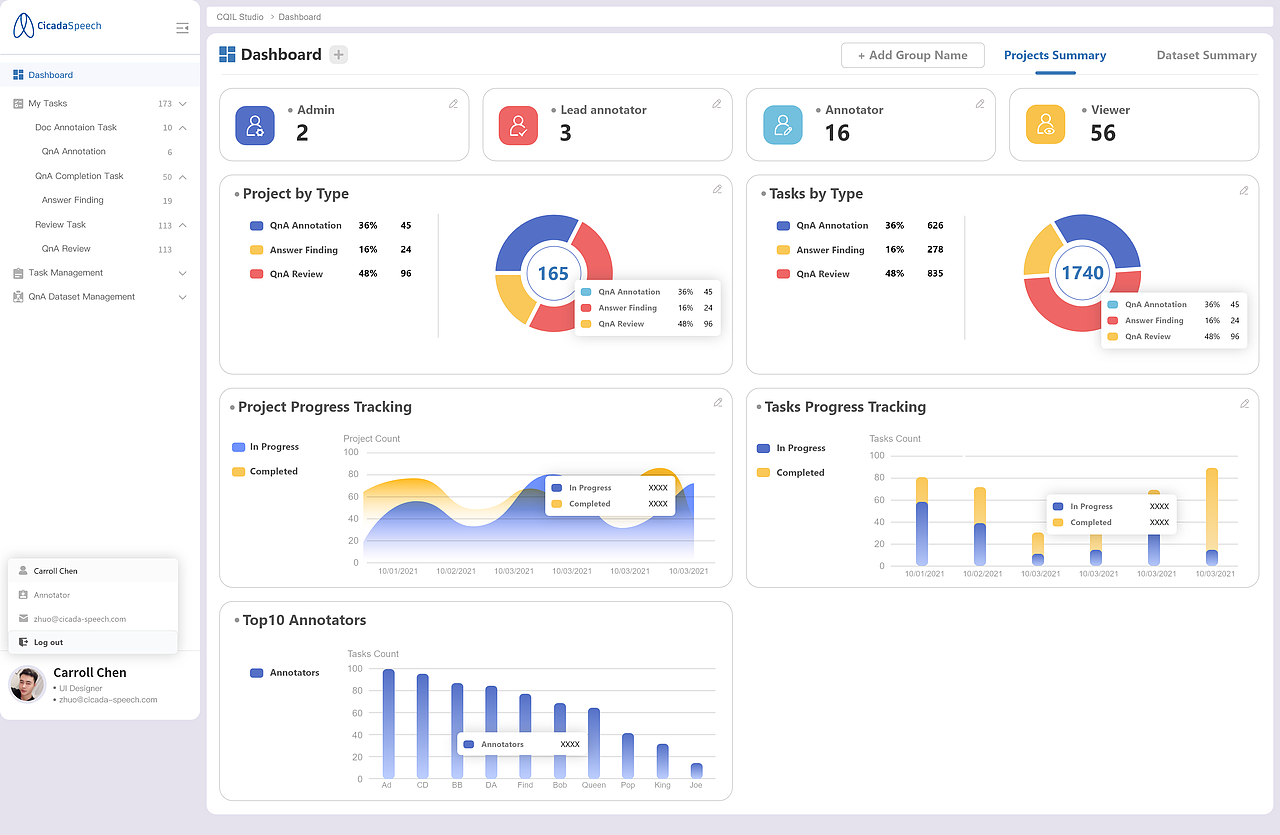This screenshot has width=1280, height=835.
Task: Toggle QnA Review legend in Project by Type
Action: tap(286, 274)
